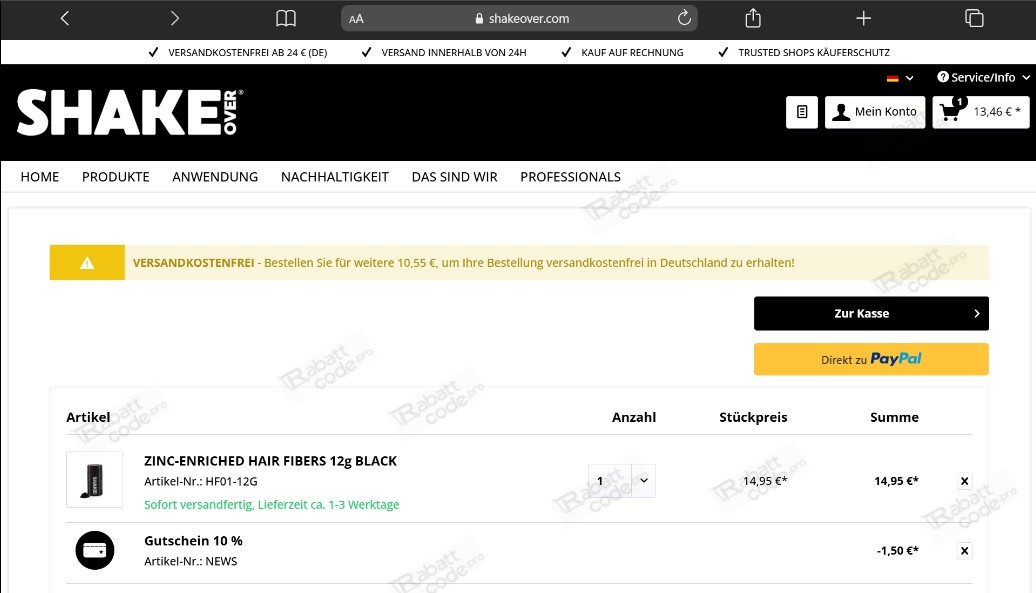Click 'Artikel-Nr.: NEWS' text
The image size is (1036, 593).
click(x=190, y=561)
